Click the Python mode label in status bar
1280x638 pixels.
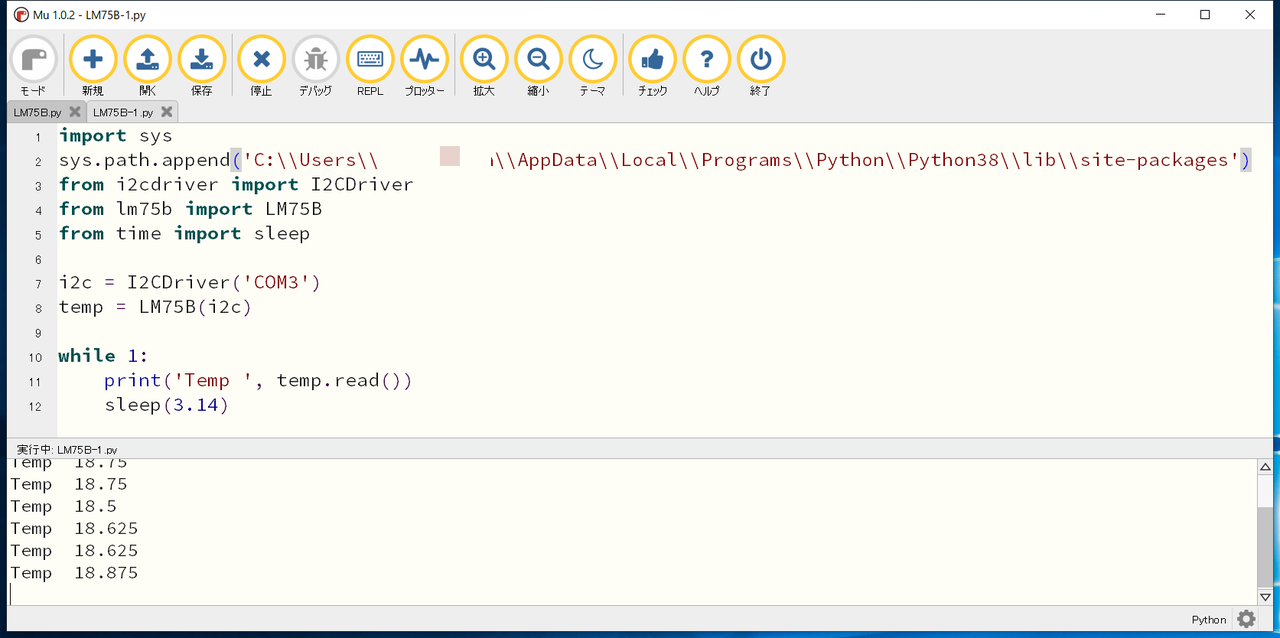click(1208, 619)
